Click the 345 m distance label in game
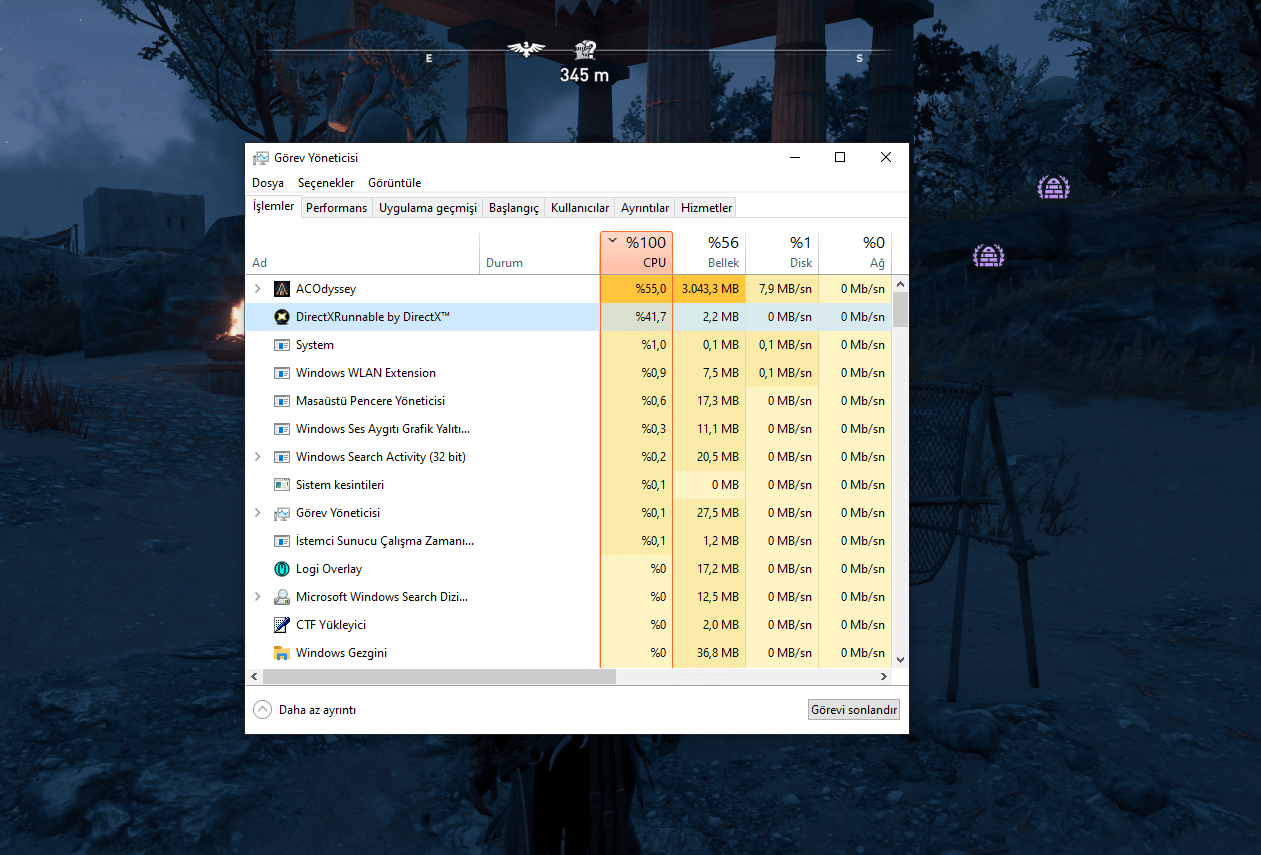The width and height of the screenshot is (1261, 855). pyautogui.click(x=584, y=75)
